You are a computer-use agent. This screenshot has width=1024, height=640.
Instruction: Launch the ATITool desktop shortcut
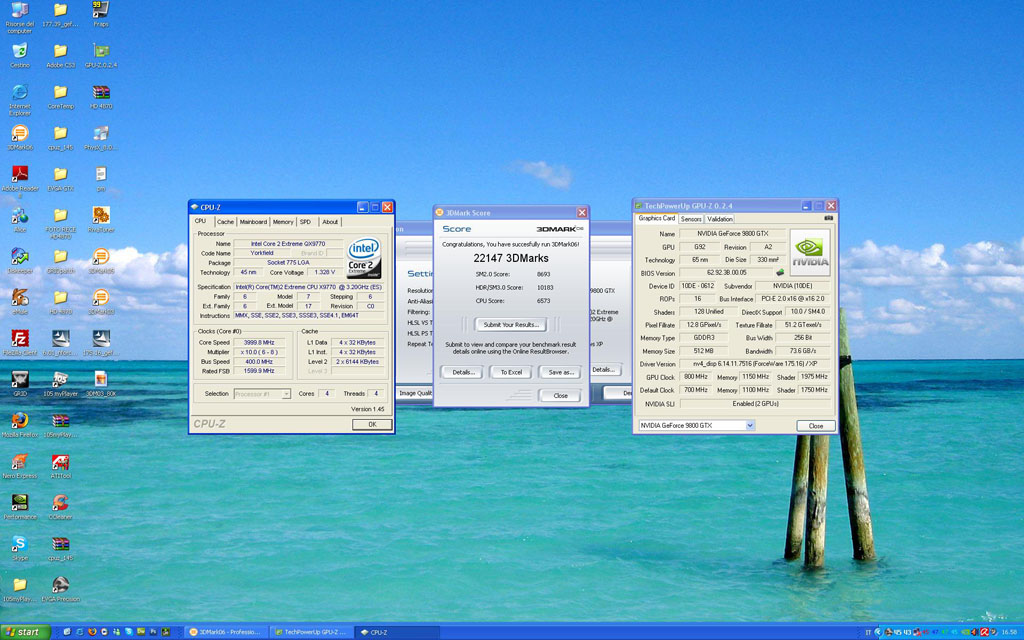[60, 466]
